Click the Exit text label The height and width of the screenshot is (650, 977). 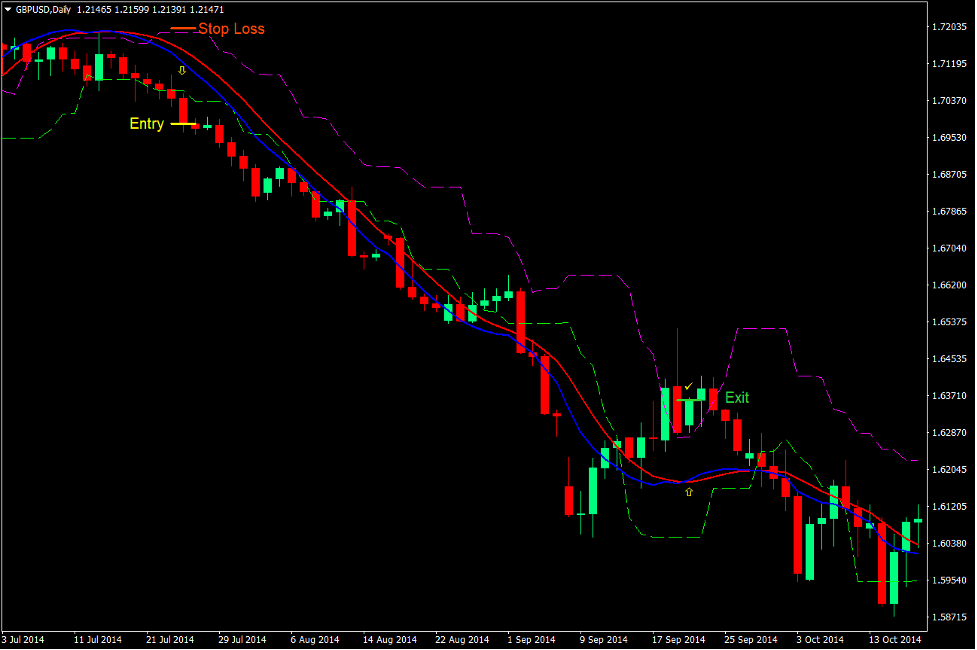pyautogui.click(x=735, y=398)
